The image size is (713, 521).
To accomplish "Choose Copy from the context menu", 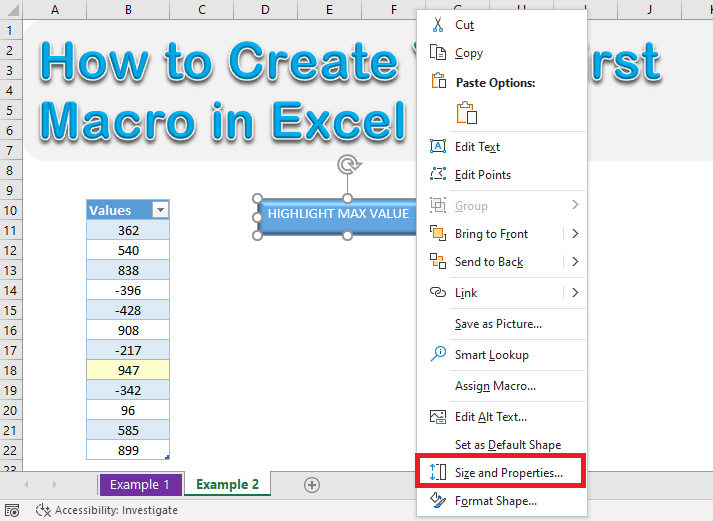I will [502, 53].
